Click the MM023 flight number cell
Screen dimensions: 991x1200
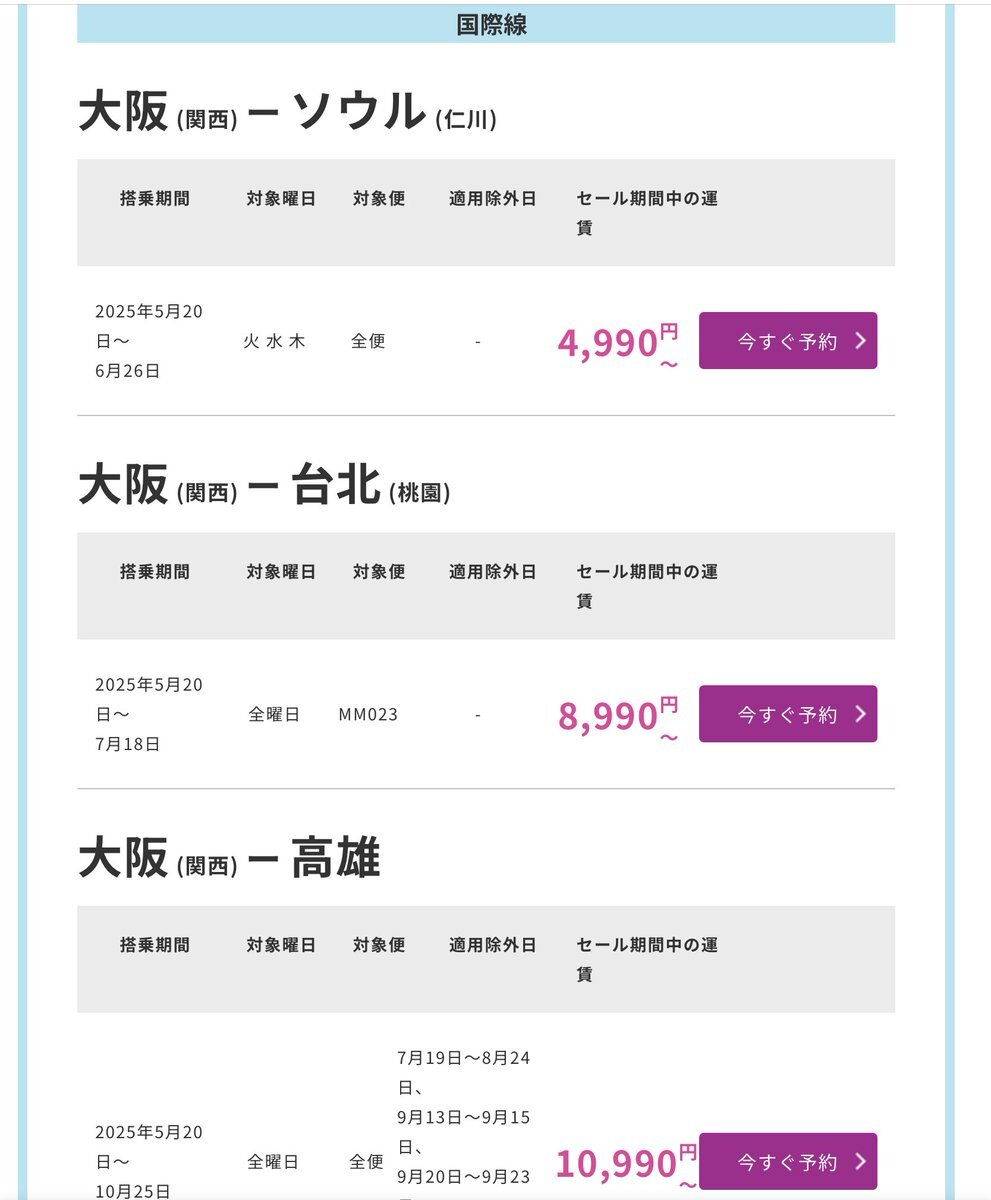(368, 715)
